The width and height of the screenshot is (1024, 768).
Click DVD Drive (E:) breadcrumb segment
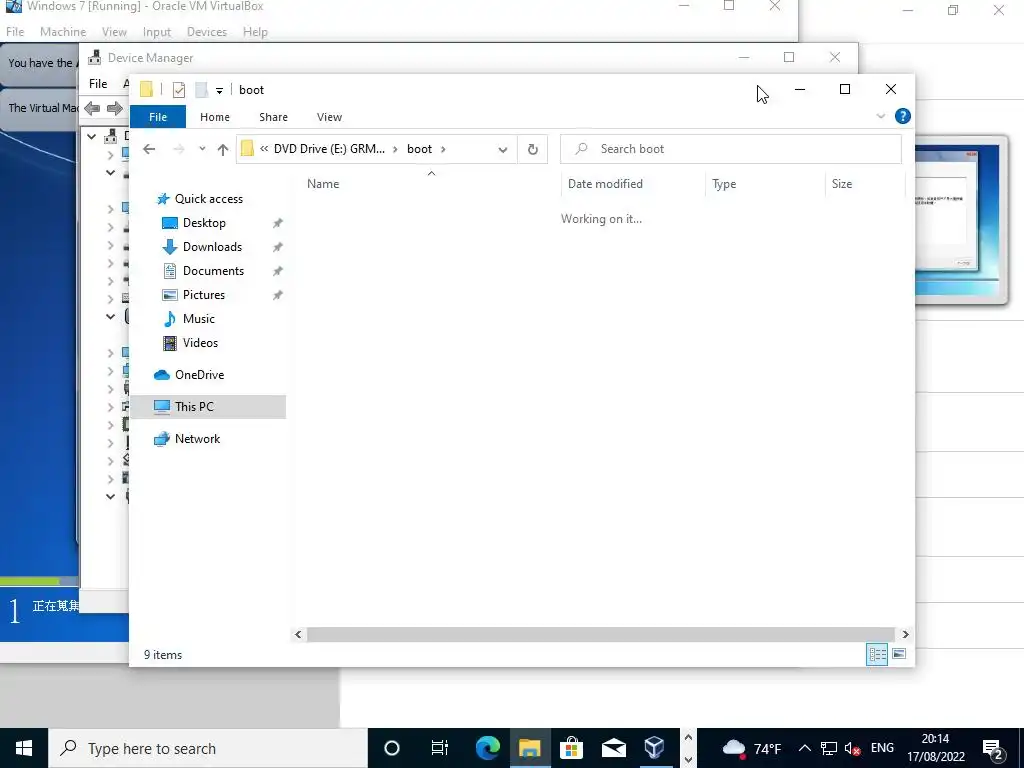[329, 149]
